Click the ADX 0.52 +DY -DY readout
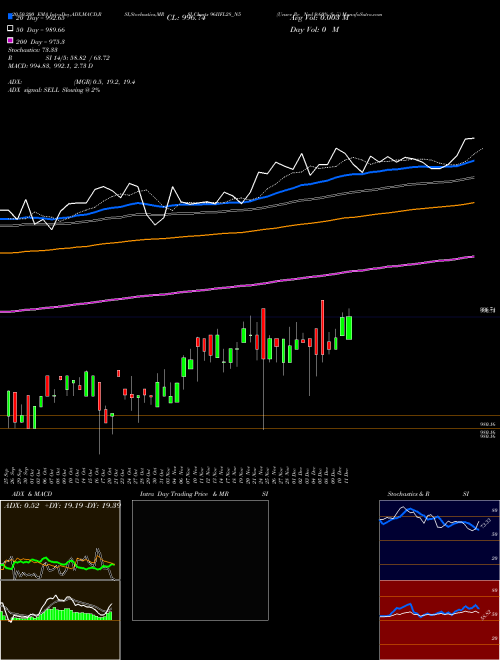 [62, 506]
